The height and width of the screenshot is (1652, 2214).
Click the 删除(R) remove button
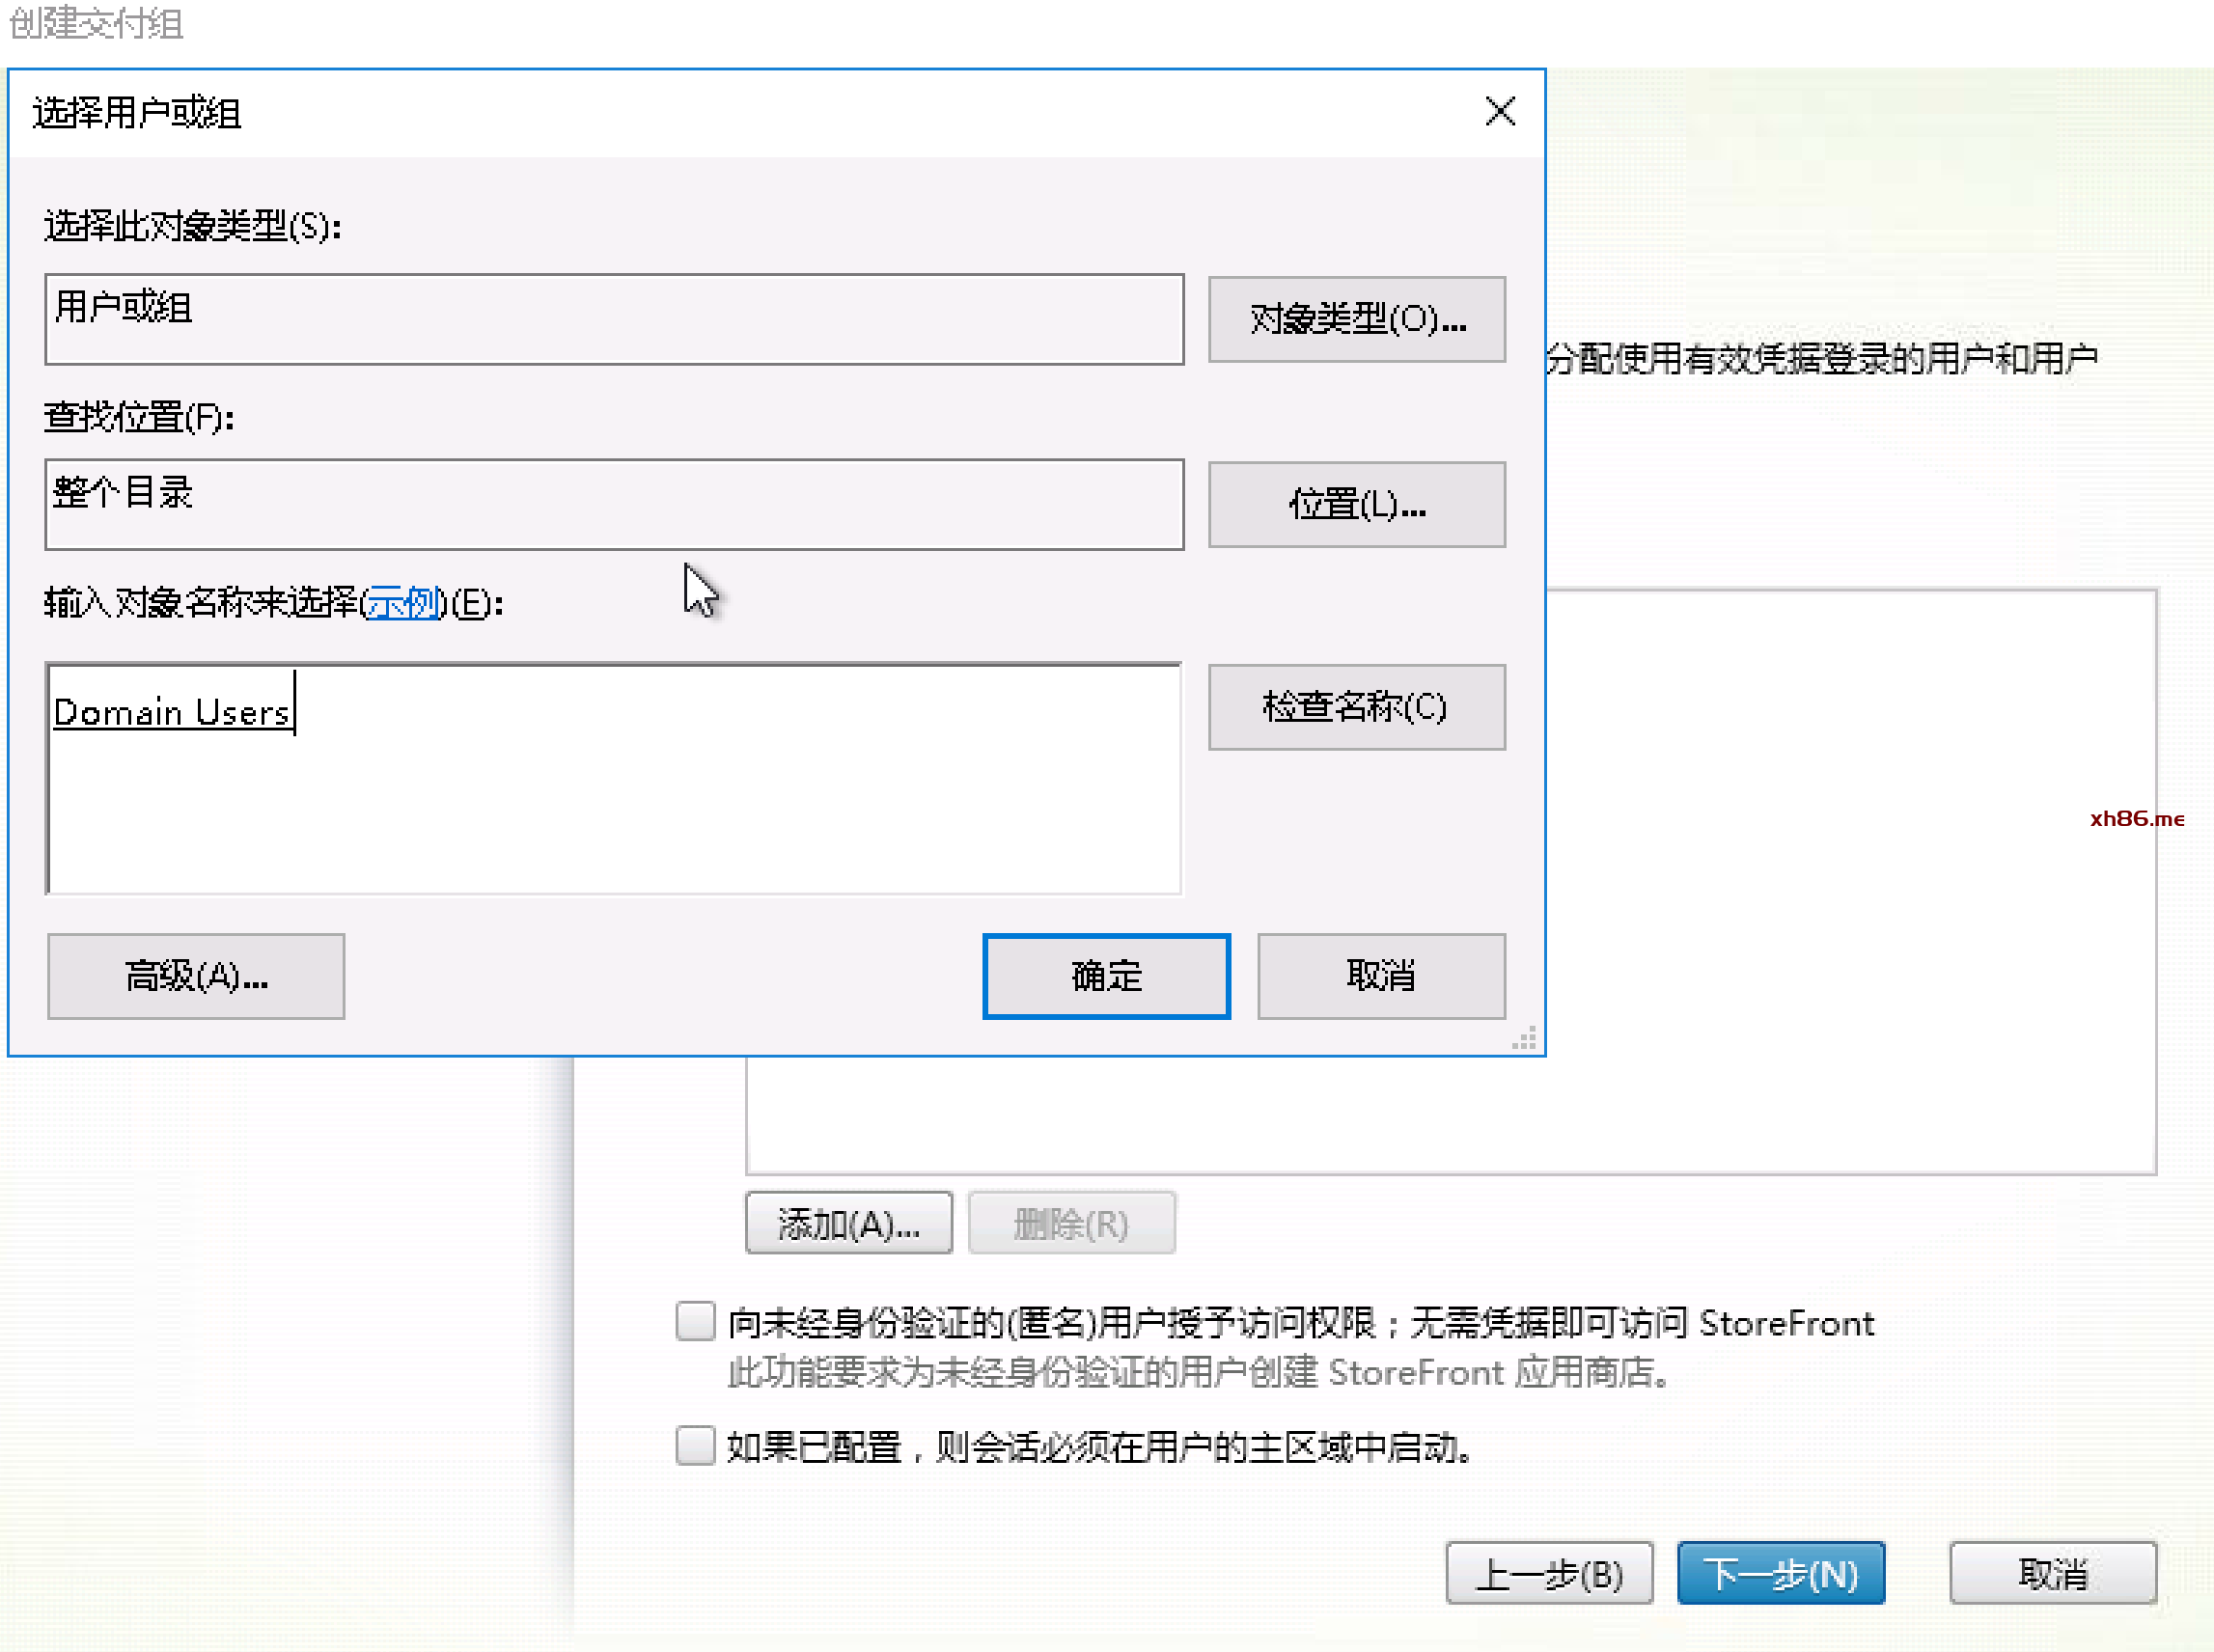pyautogui.click(x=1071, y=1223)
